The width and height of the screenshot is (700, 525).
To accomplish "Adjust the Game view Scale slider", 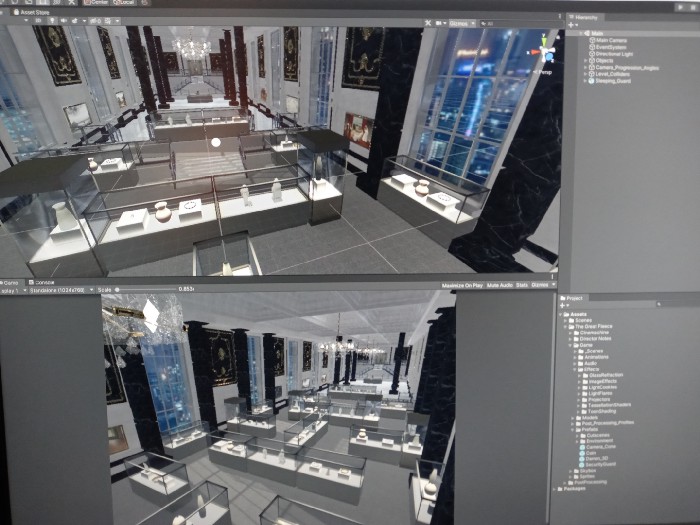I will point(150,290).
